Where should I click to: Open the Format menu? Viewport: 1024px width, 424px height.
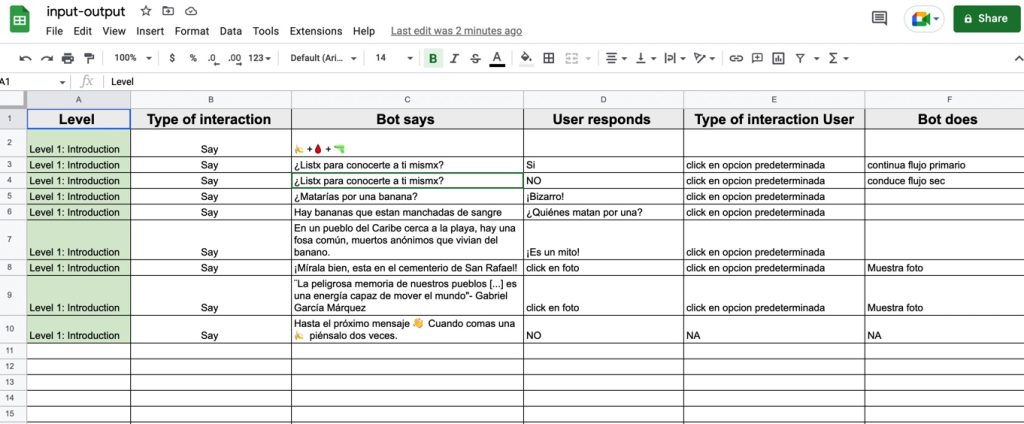[x=192, y=31]
